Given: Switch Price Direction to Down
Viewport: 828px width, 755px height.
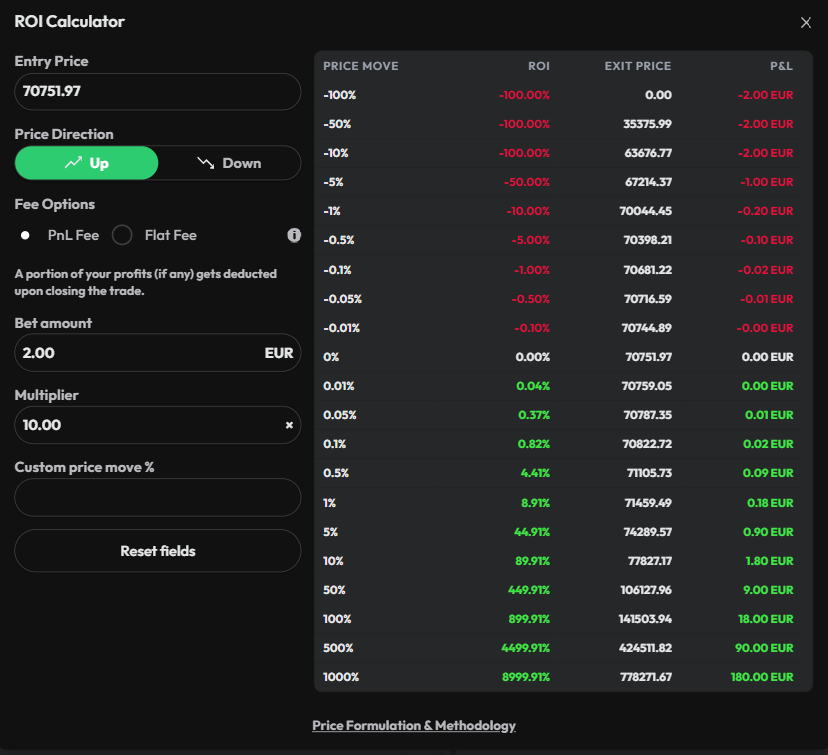Looking at the screenshot, I should click(x=229, y=163).
